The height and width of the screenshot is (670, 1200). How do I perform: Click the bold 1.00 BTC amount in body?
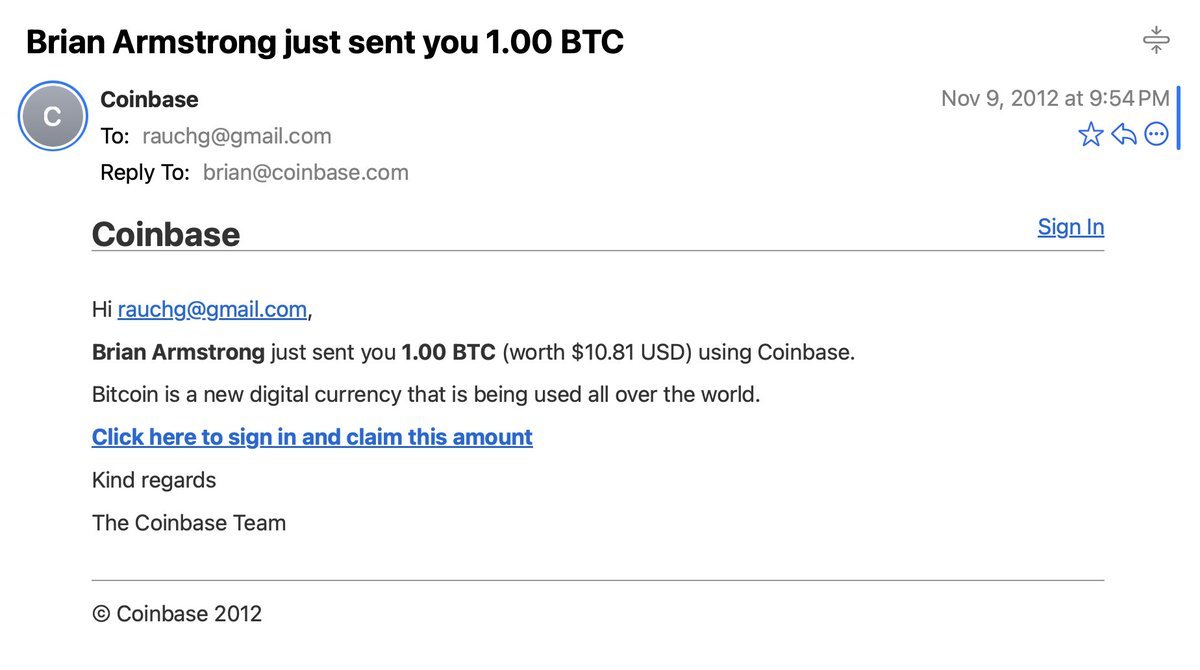[449, 352]
